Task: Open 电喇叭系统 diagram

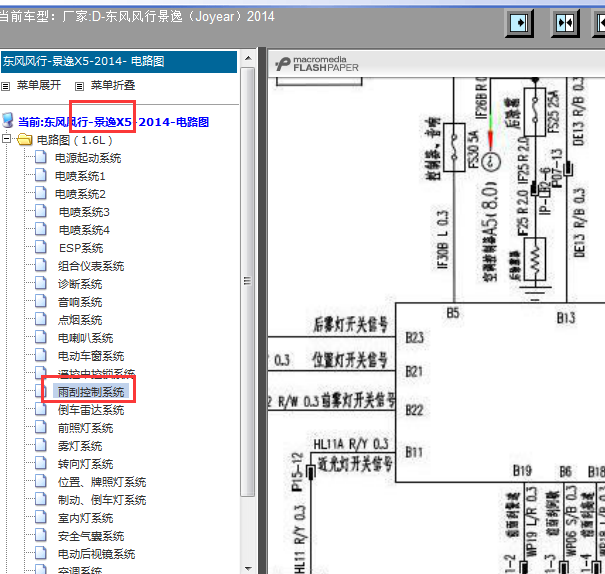Action: 85,338
